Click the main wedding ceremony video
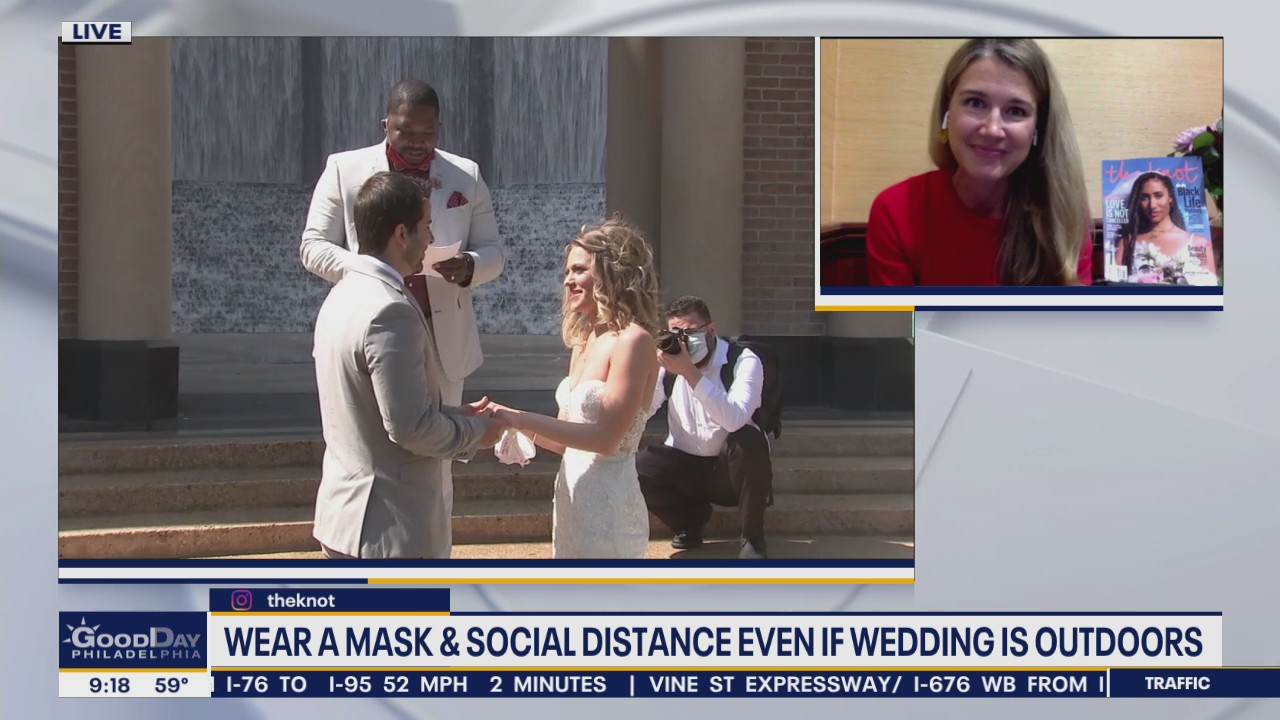The height and width of the screenshot is (720, 1280). (x=486, y=298)
